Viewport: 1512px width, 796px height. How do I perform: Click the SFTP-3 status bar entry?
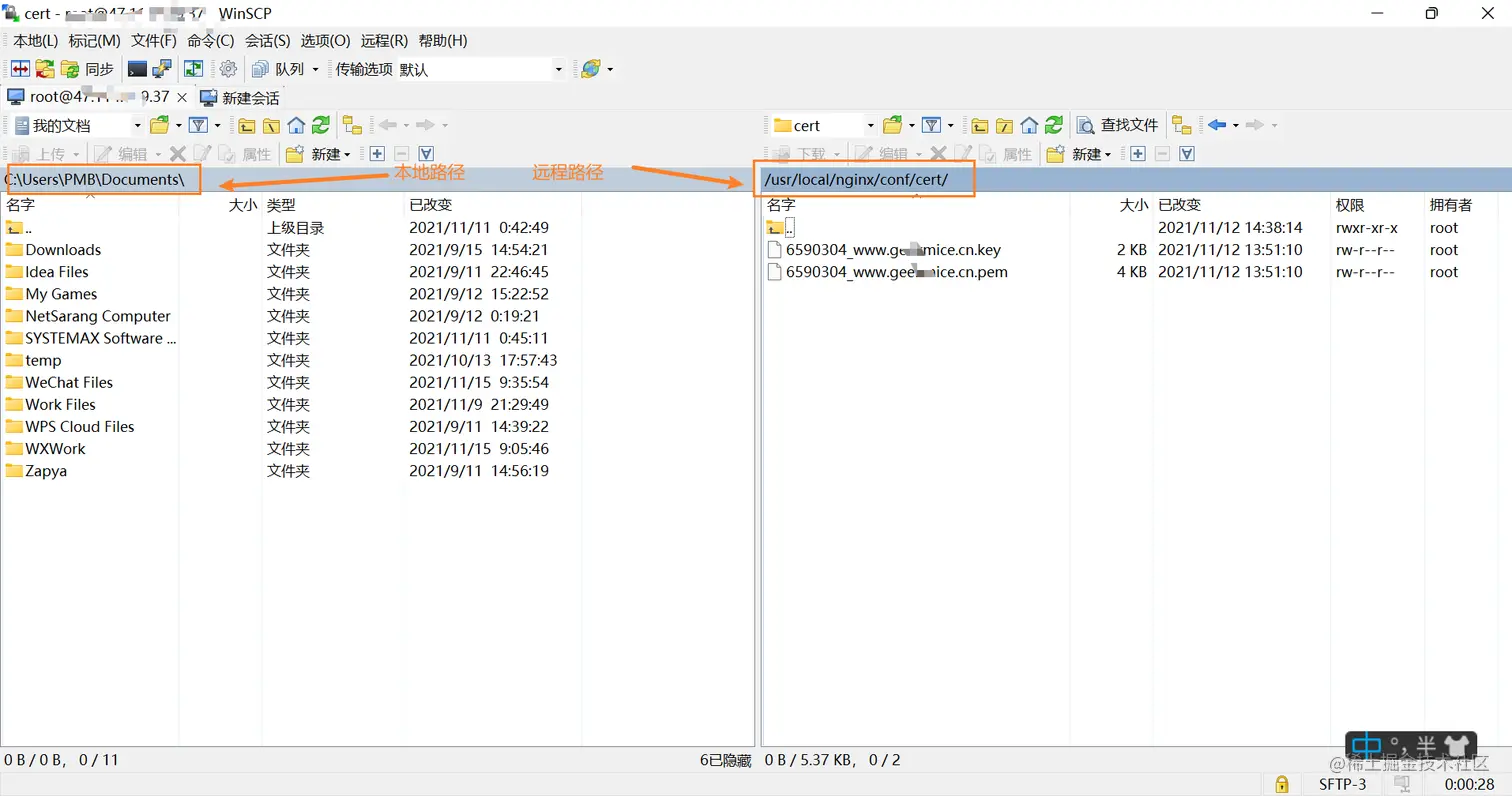1342,784
